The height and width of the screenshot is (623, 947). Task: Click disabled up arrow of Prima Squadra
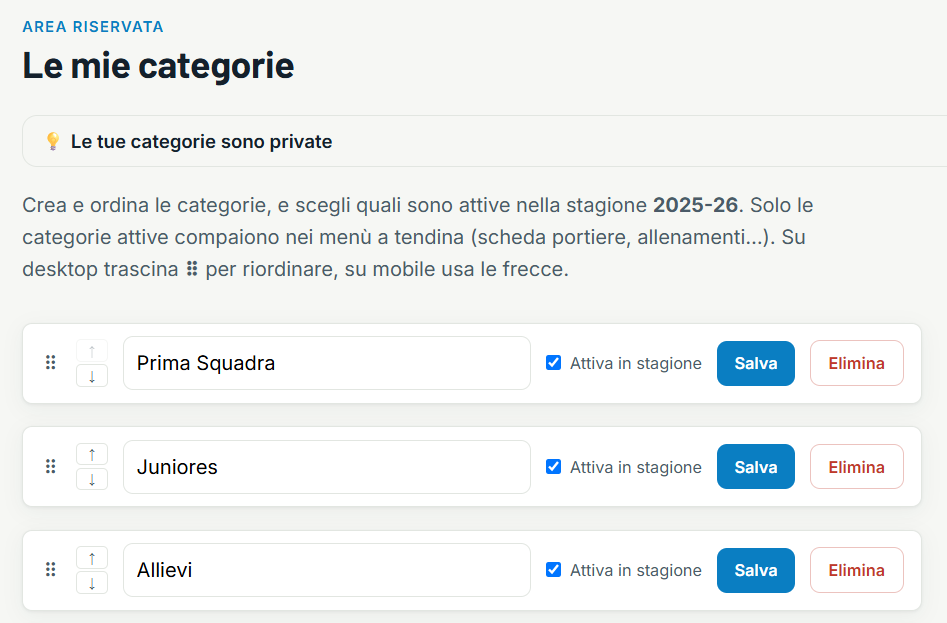(92, 351)
